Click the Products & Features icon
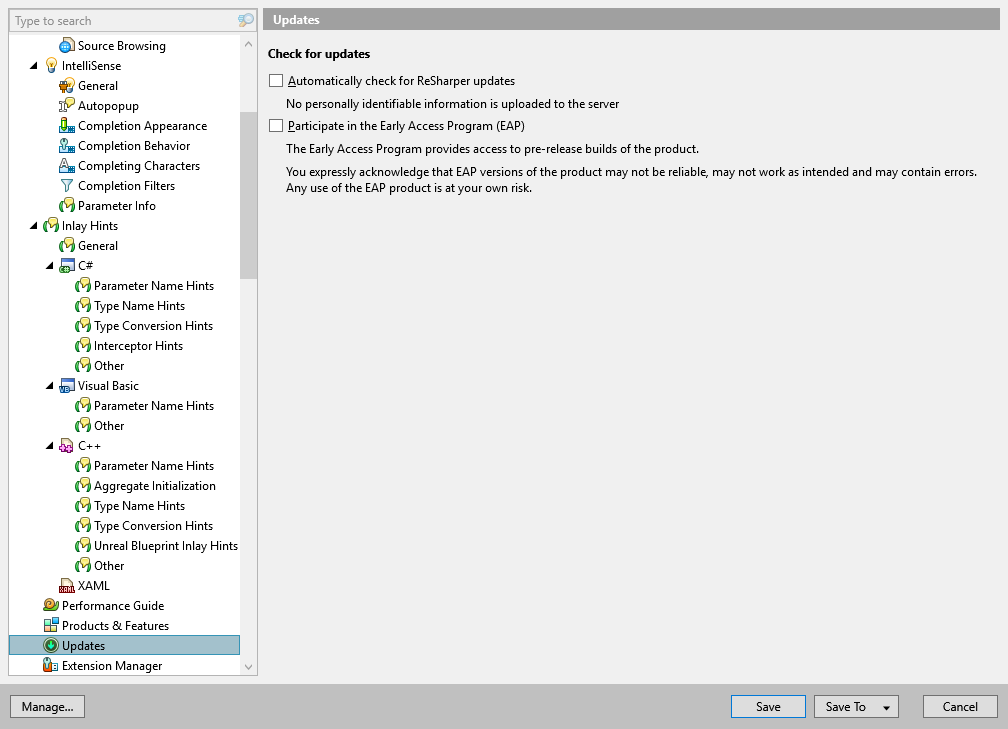Image resolution: width=1008 pixels, height=729 pixels. [x=51, y=626]
